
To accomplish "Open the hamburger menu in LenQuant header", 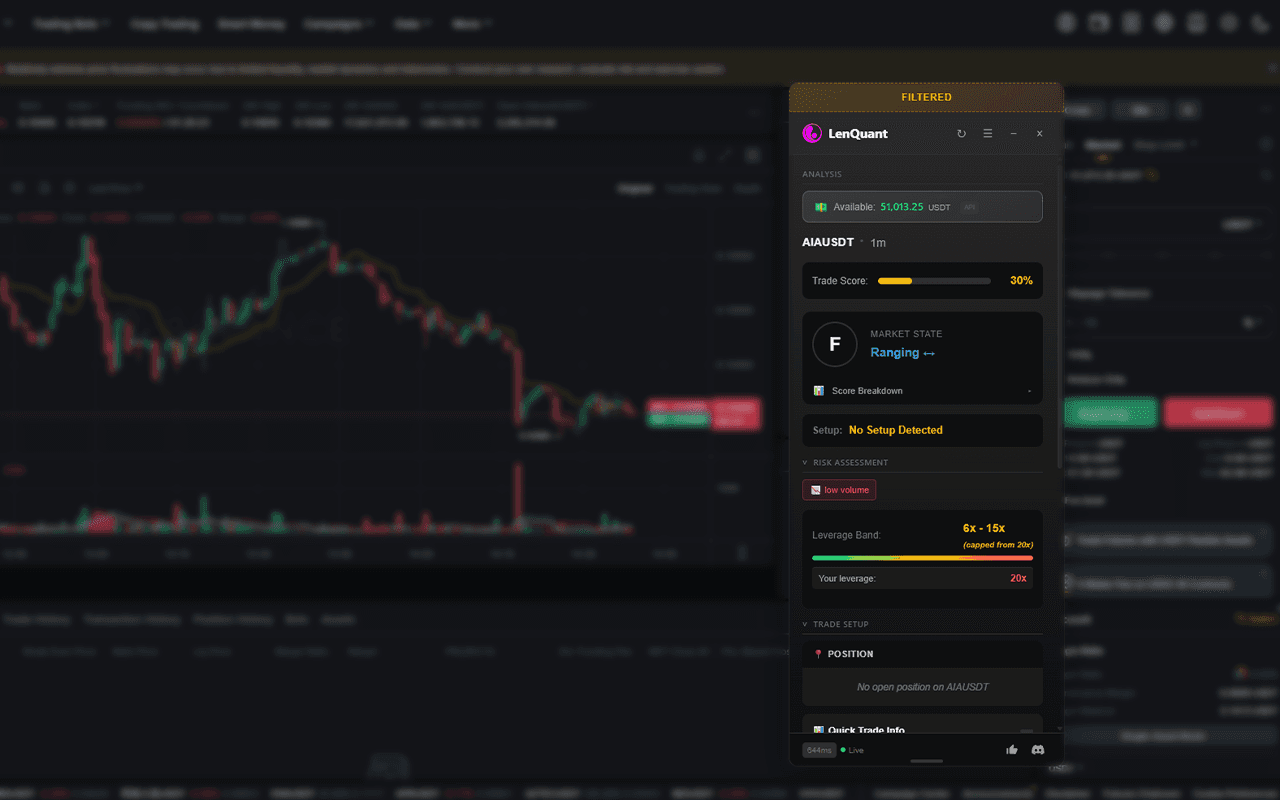I will point(987,133).
